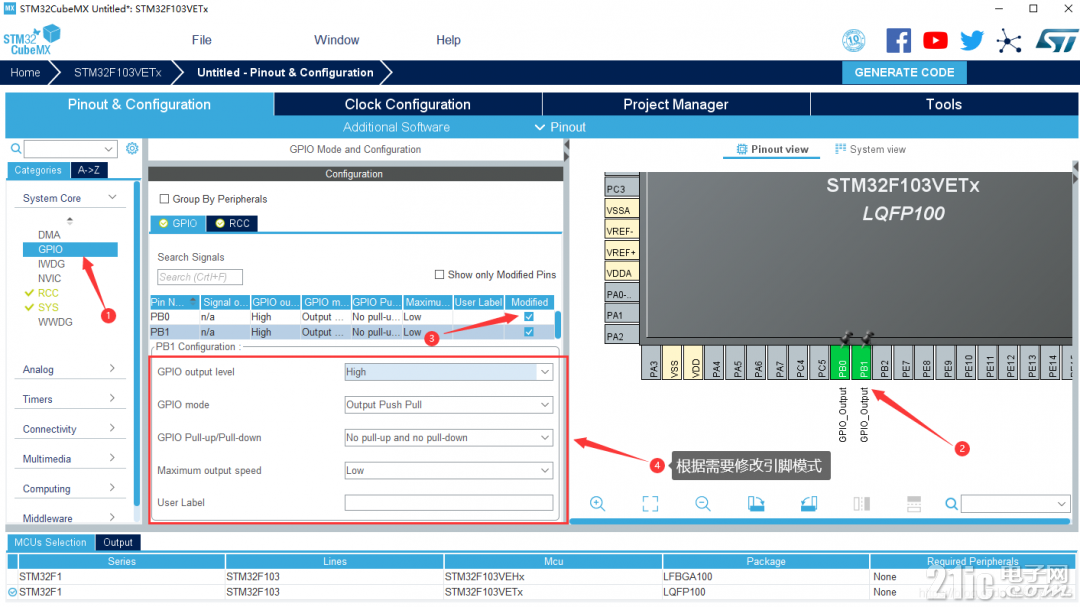Viewport: 1080px width, 607px height.
Task: Click the VSSA pin on the chip
Action: point(621,210)
